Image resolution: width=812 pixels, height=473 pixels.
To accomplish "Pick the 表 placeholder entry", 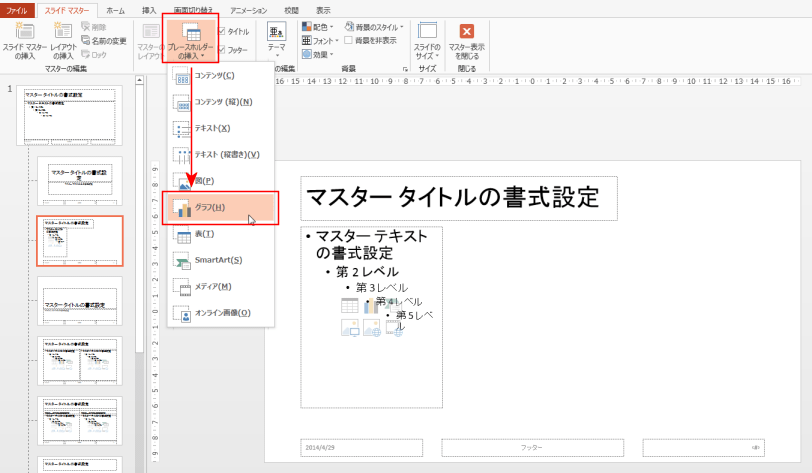I will coord(221,234).
